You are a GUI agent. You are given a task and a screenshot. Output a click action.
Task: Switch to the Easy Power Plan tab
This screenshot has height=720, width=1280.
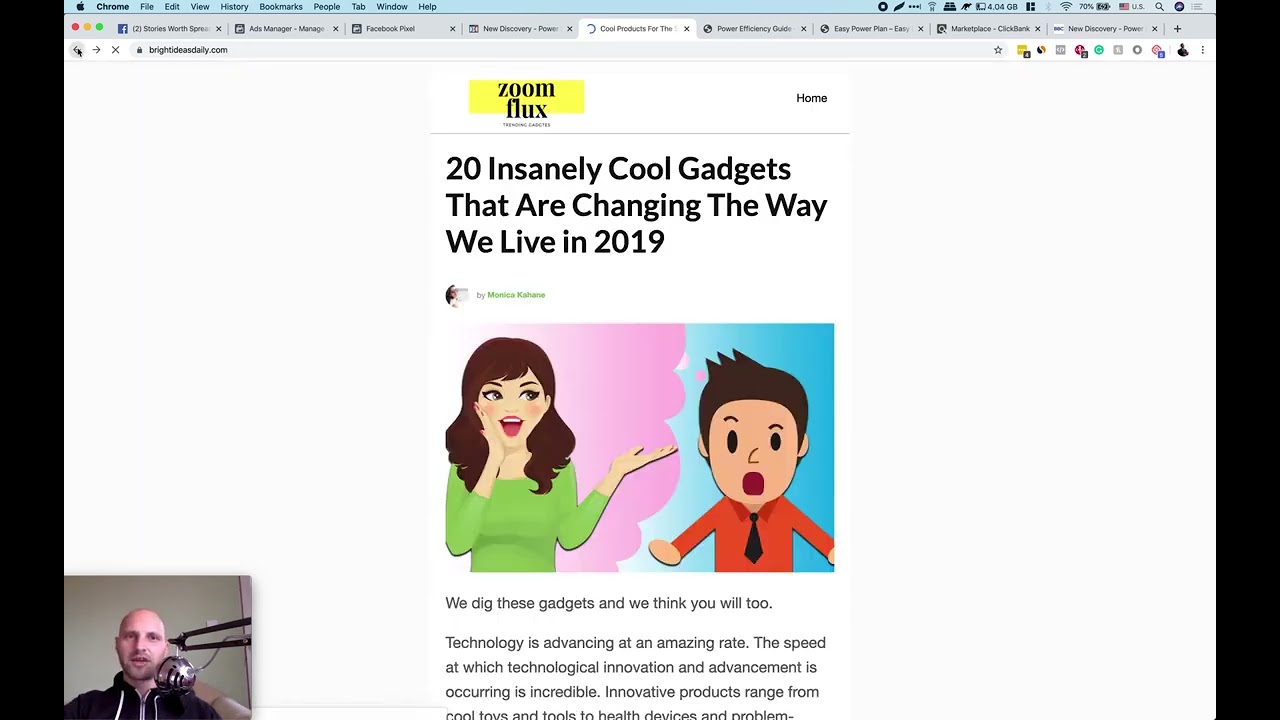[x=870, y=29]
